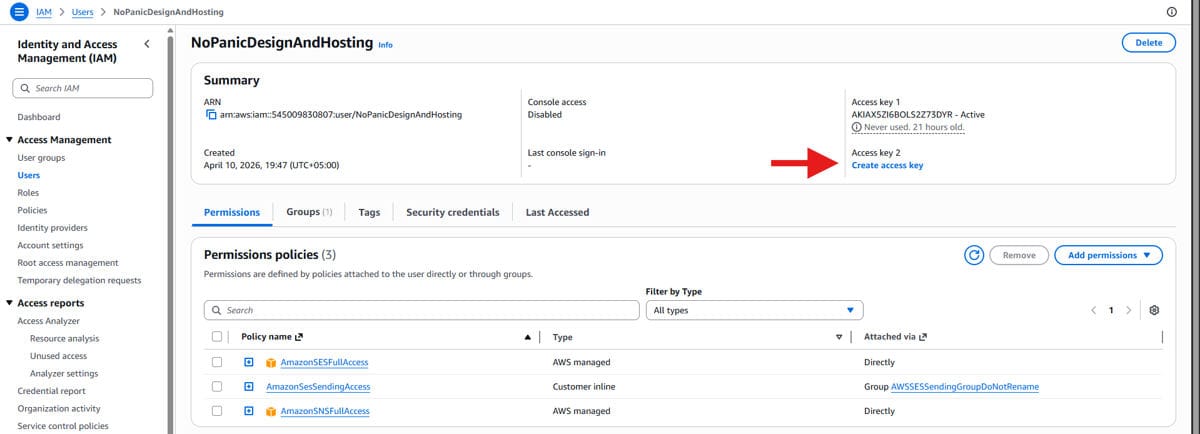Open Temporary delegation requests in sidebar
This screenshot has height=434, width=1200.
pyautogui.click(x=79, y=280)
